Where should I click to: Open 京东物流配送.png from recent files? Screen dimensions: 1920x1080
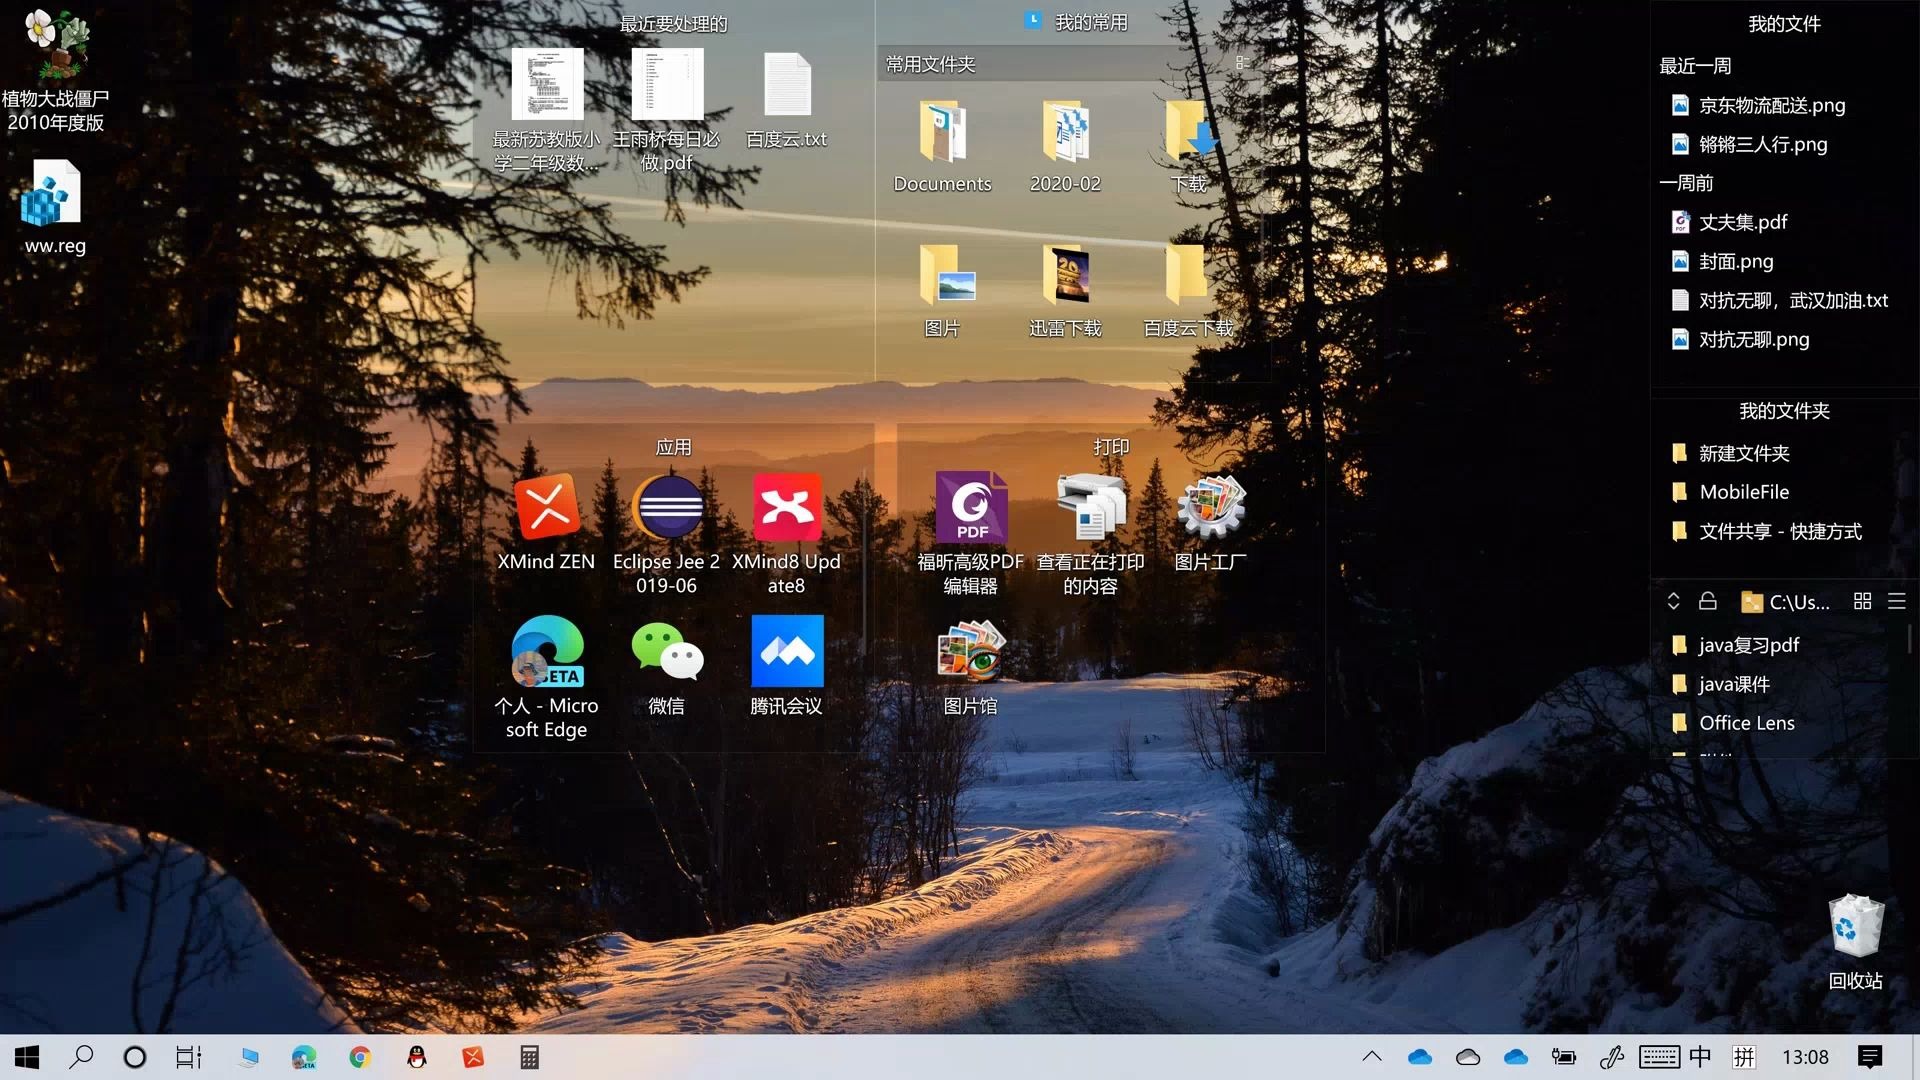(x=1771, y=105)
